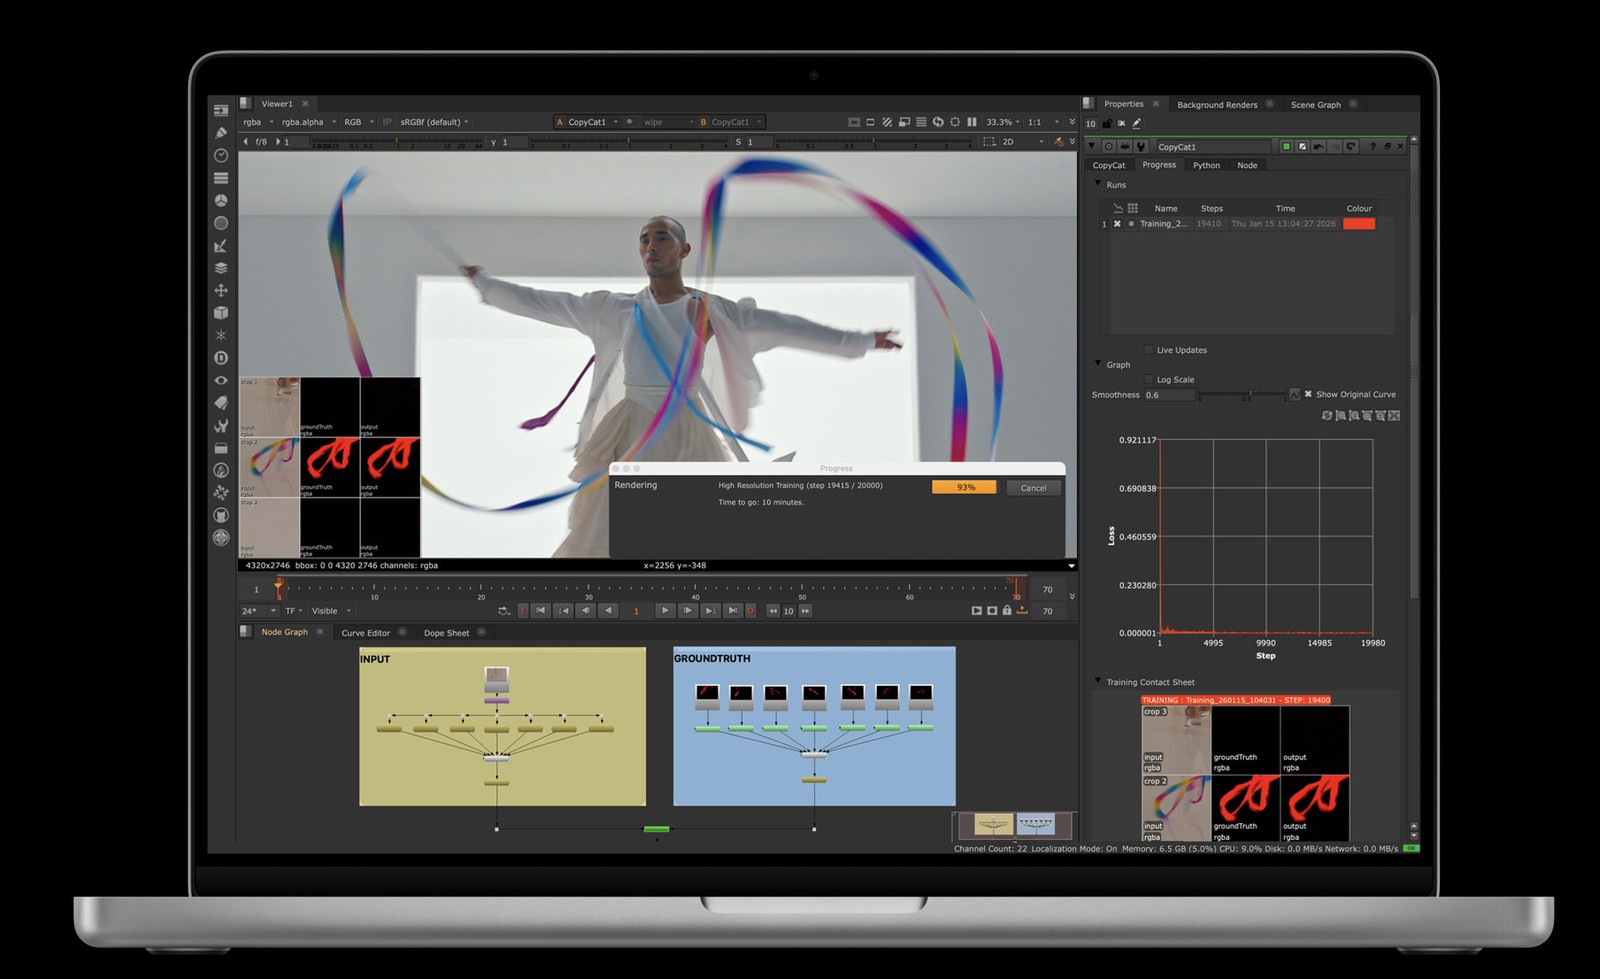Toggle the Show Original Curve checkbox

(1308, 394)
